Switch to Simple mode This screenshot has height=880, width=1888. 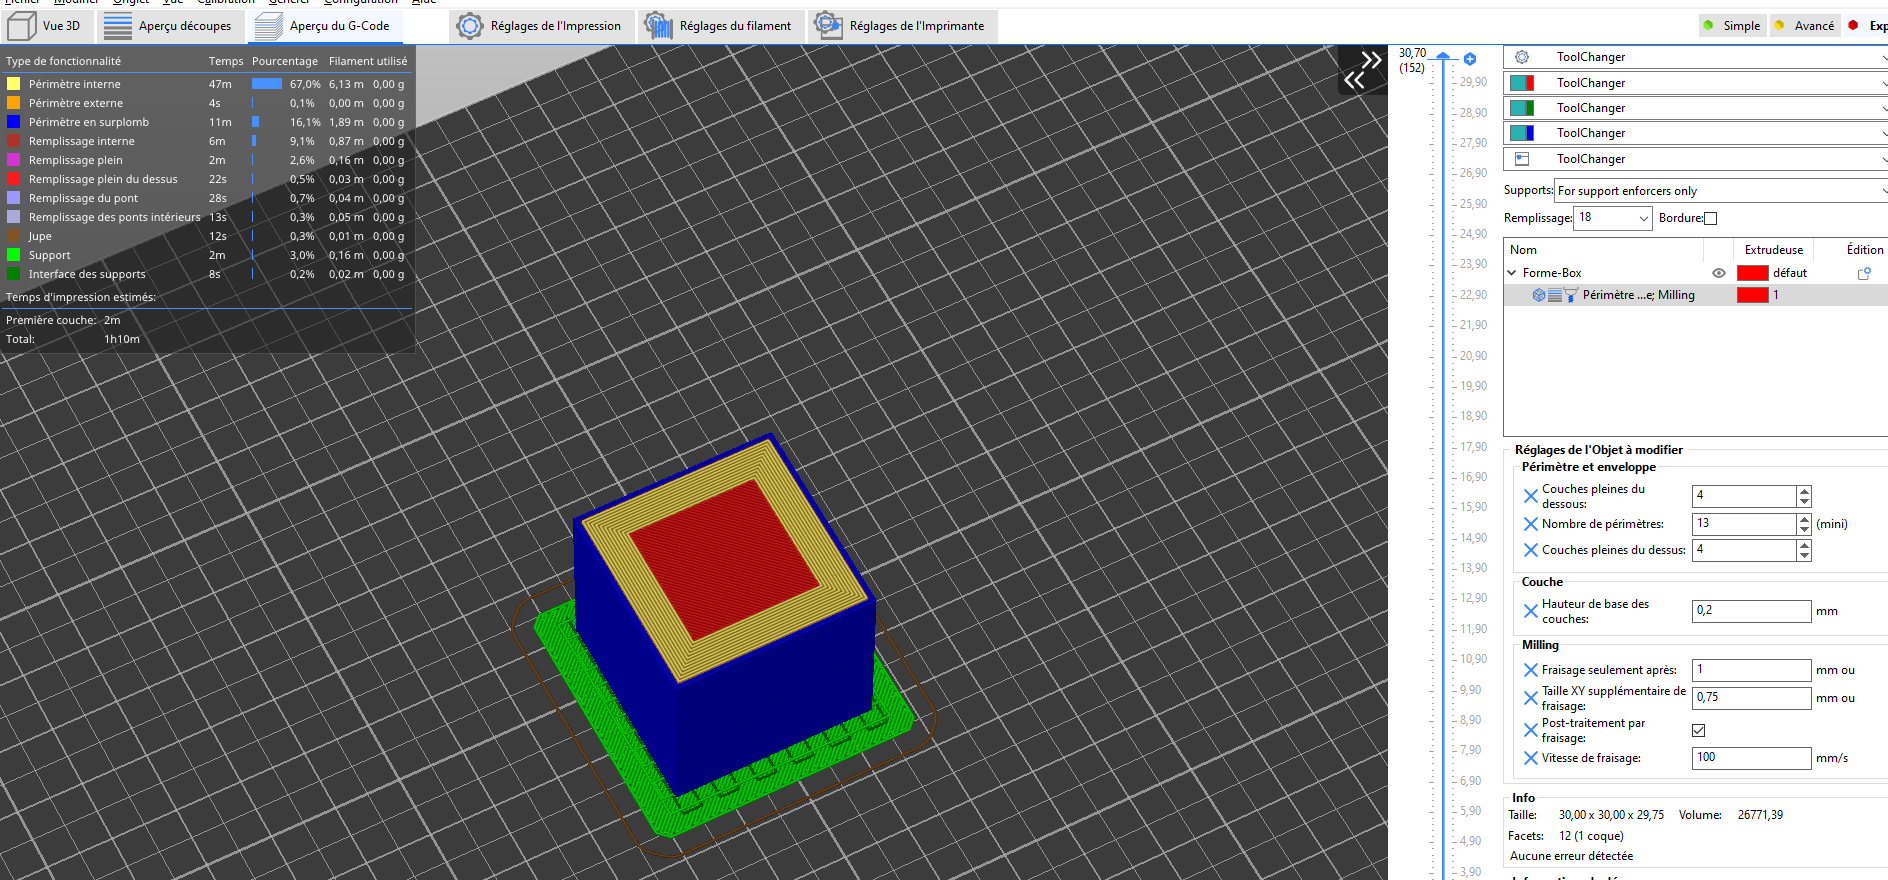pyautogui.click(x=1732, y=26)
